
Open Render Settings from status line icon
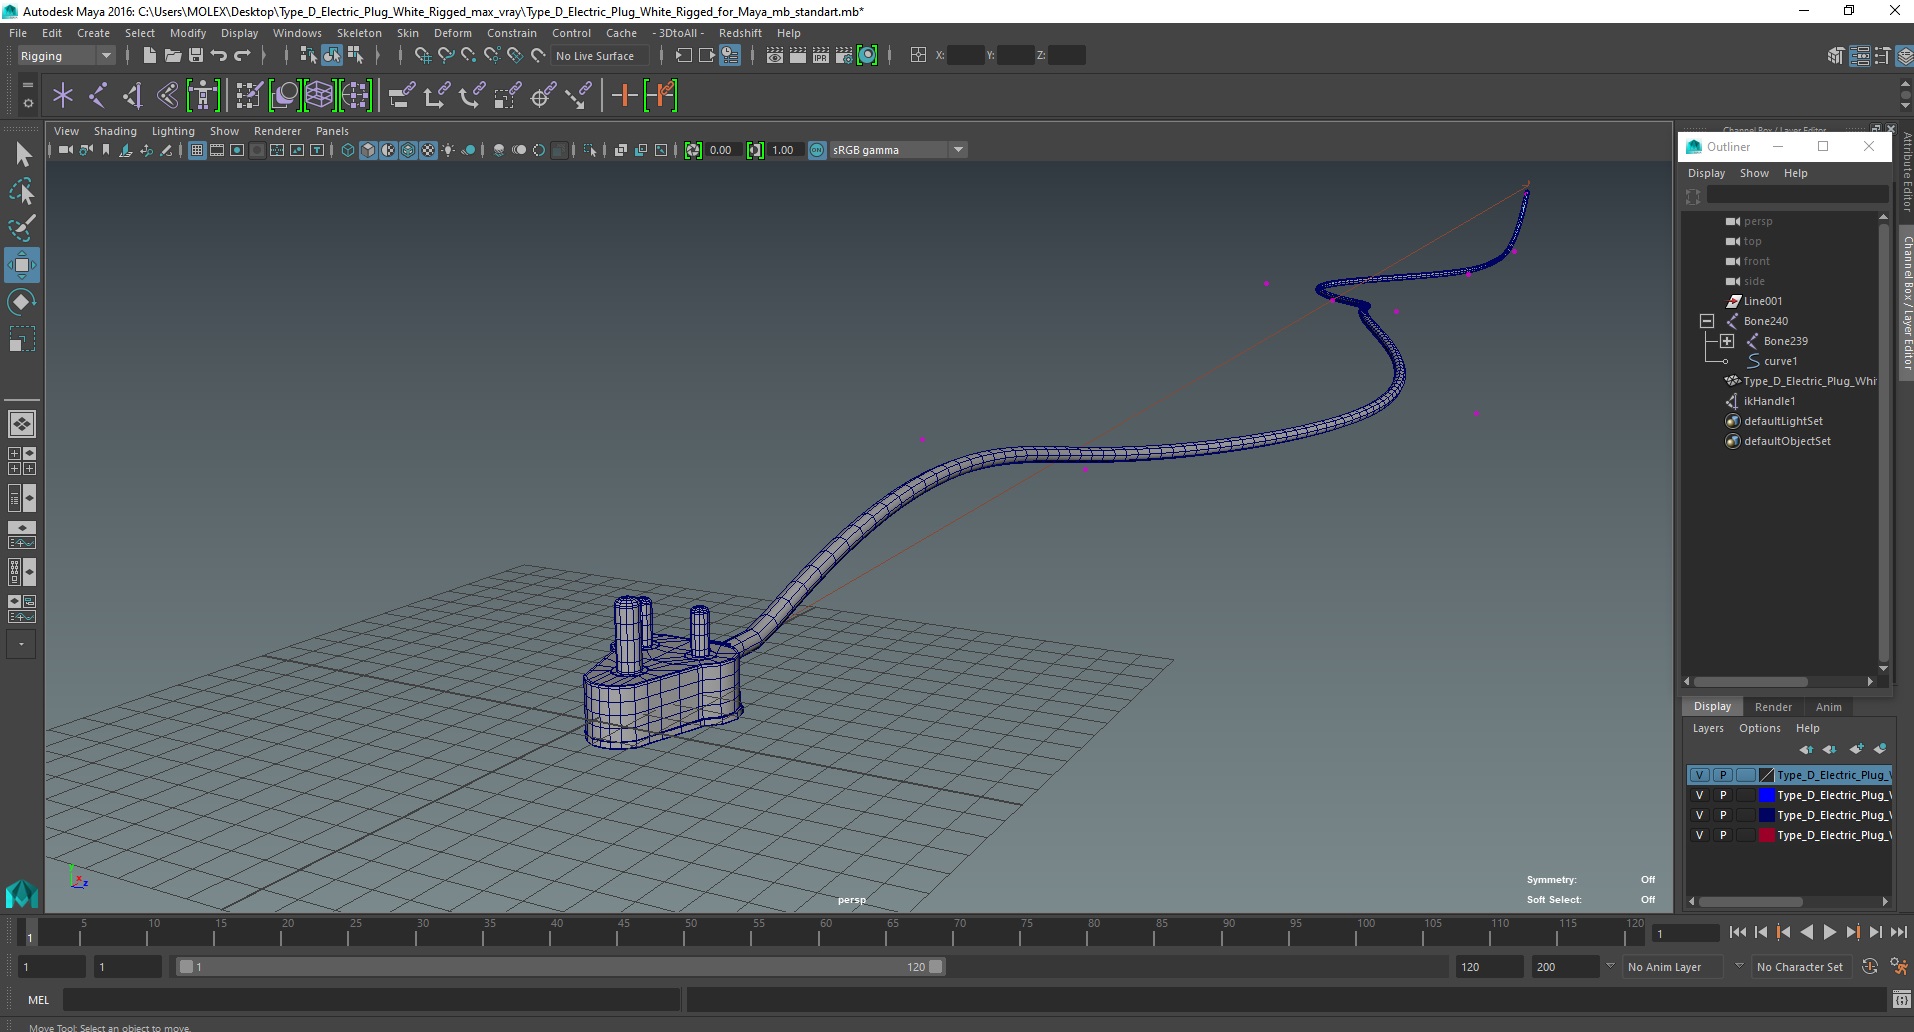tap(844, 56)
